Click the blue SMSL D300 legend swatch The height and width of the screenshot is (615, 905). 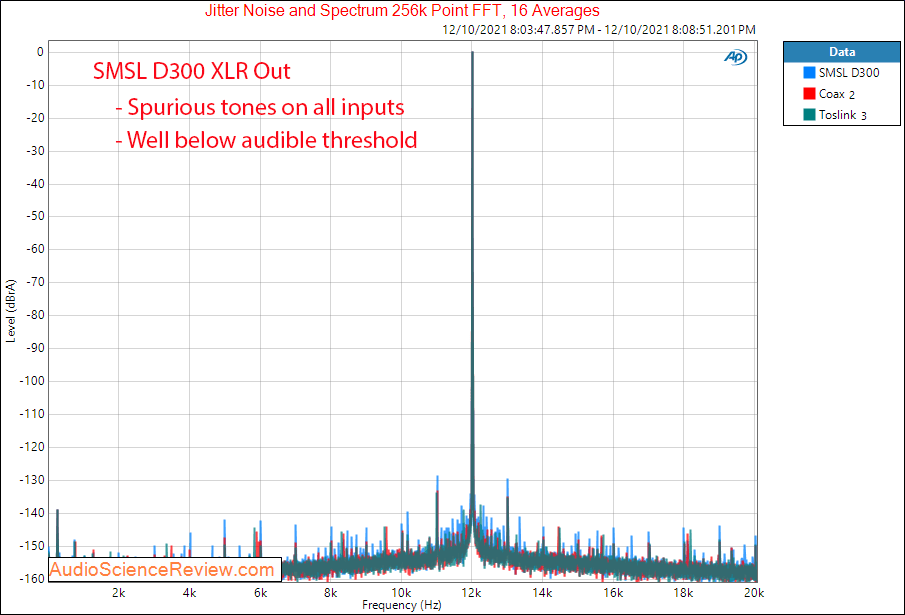pyautogui.click(x=809, y=73)
